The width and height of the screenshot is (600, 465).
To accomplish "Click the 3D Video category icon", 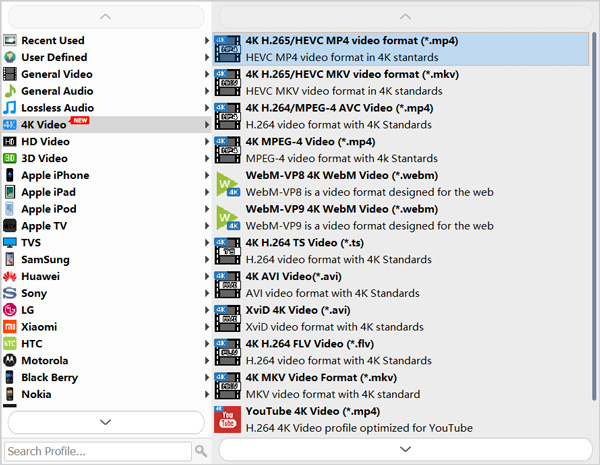I will coord(10,158).
